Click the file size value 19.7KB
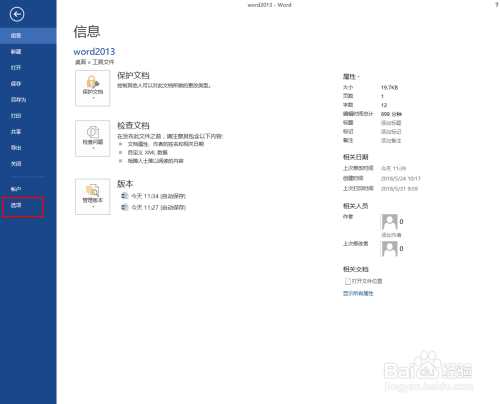 tap(389, 88)
